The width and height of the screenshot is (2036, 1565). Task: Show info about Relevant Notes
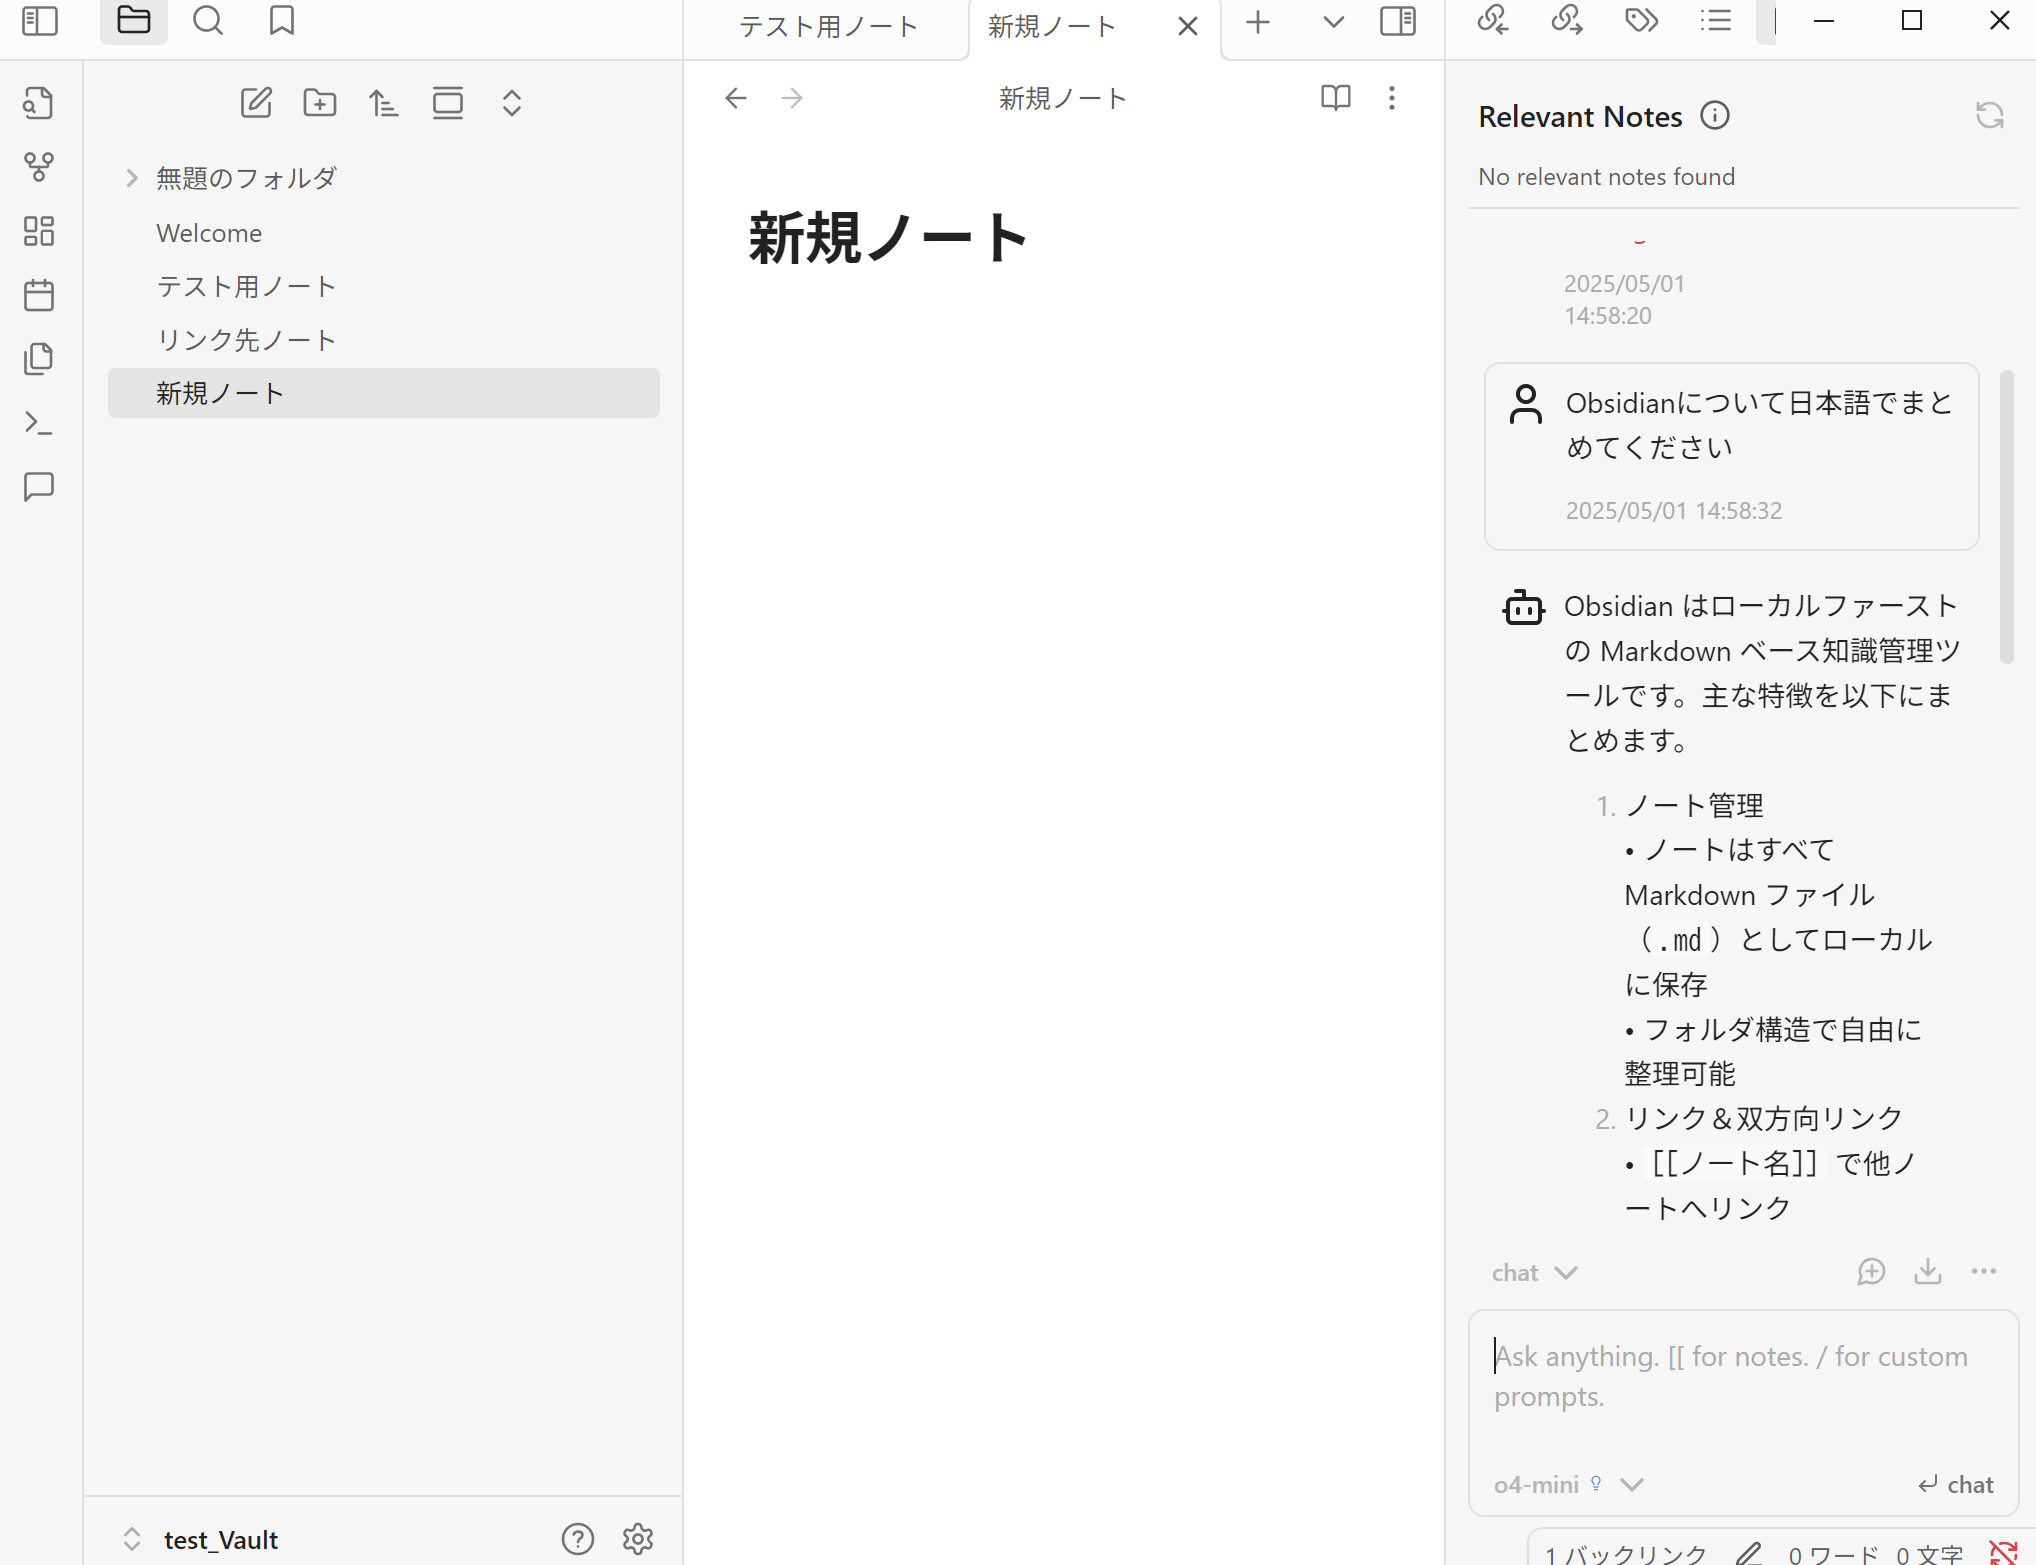(x=1715, y=116)
